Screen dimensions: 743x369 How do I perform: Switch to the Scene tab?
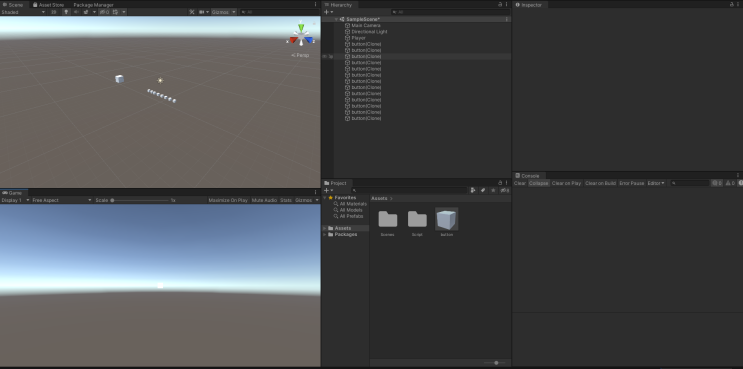tap(13, 5)
